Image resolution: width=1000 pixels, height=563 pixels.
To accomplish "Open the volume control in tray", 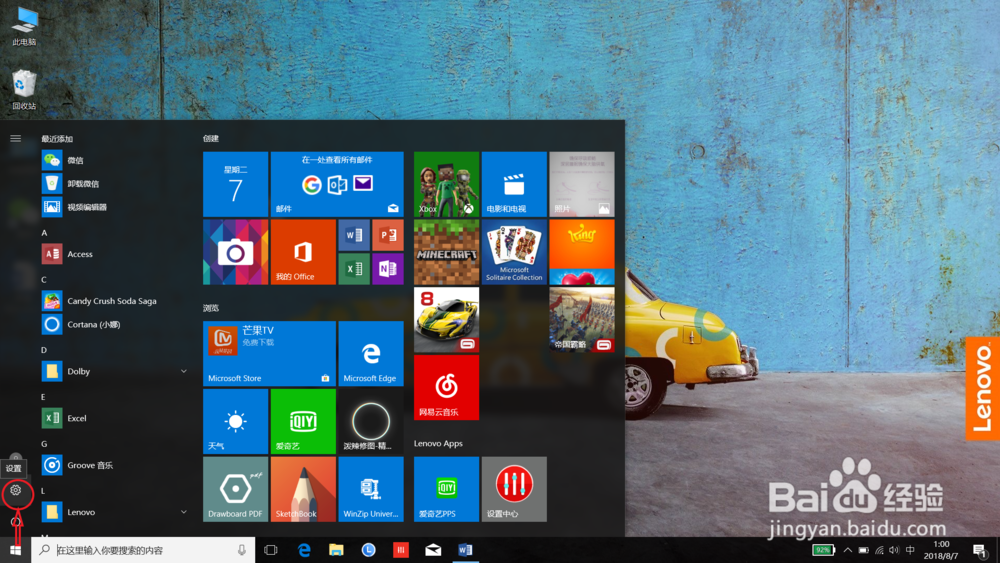I will tap(894, 550).
